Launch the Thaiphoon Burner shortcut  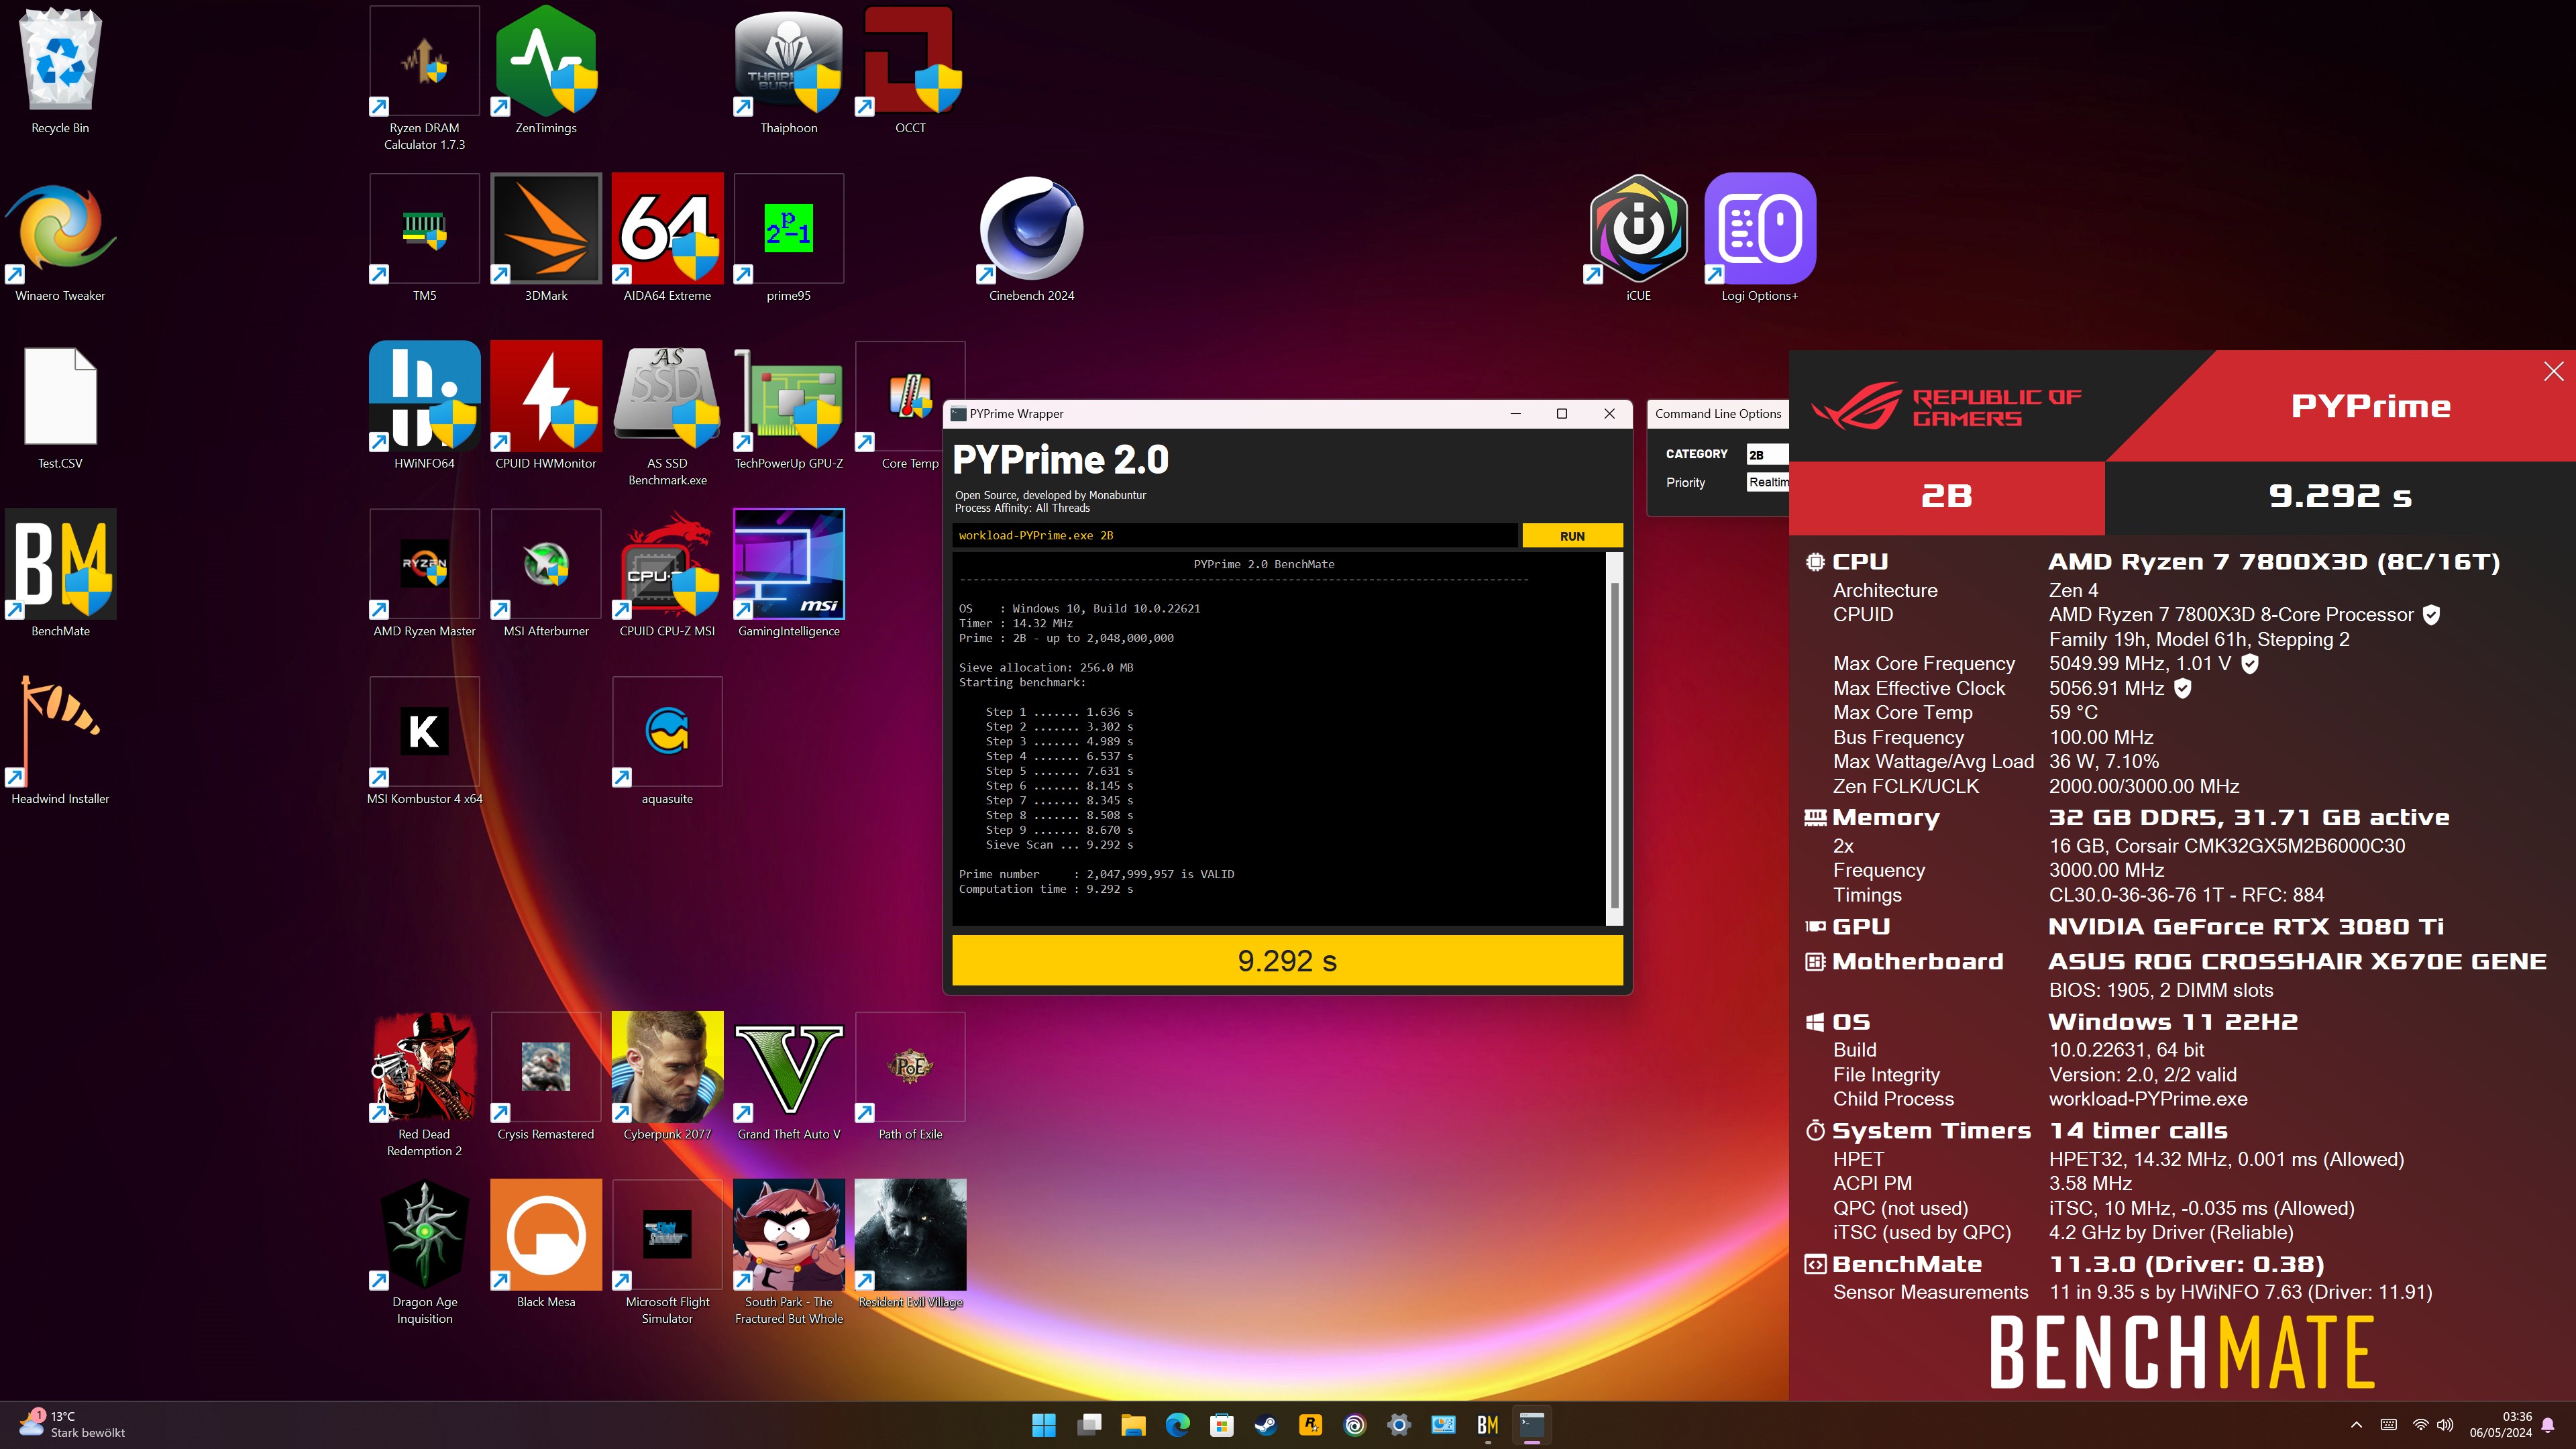(x=788, y=70)
